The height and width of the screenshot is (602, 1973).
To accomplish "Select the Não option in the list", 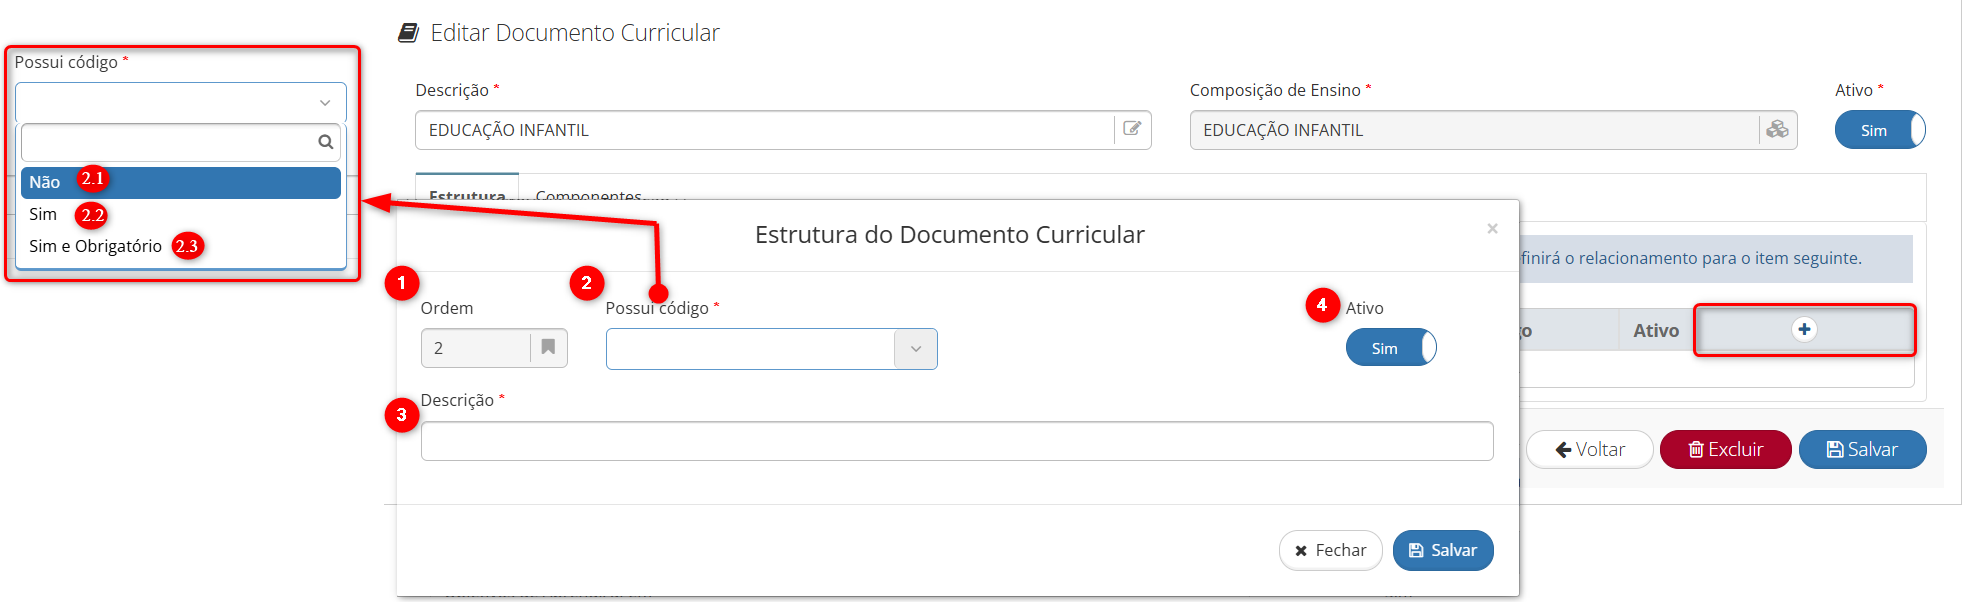I will tap(45, 182).
